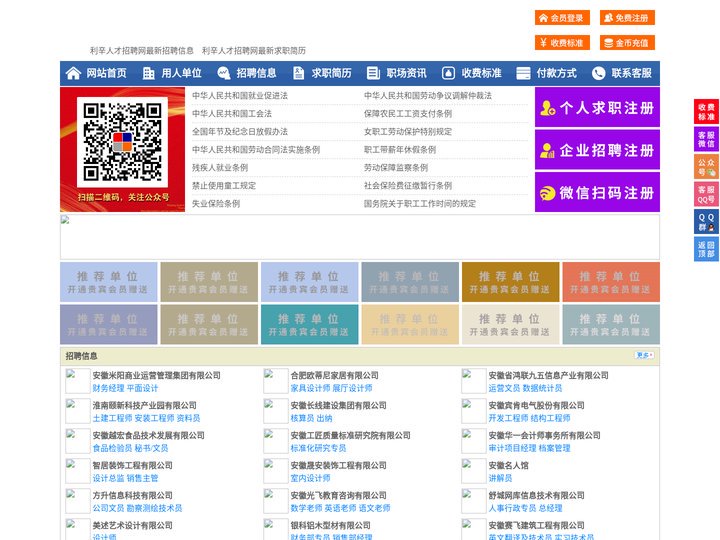Click the broken banner image below the QR section
The height and width of the screenshot is (540, 720).
tap(360, 237)
